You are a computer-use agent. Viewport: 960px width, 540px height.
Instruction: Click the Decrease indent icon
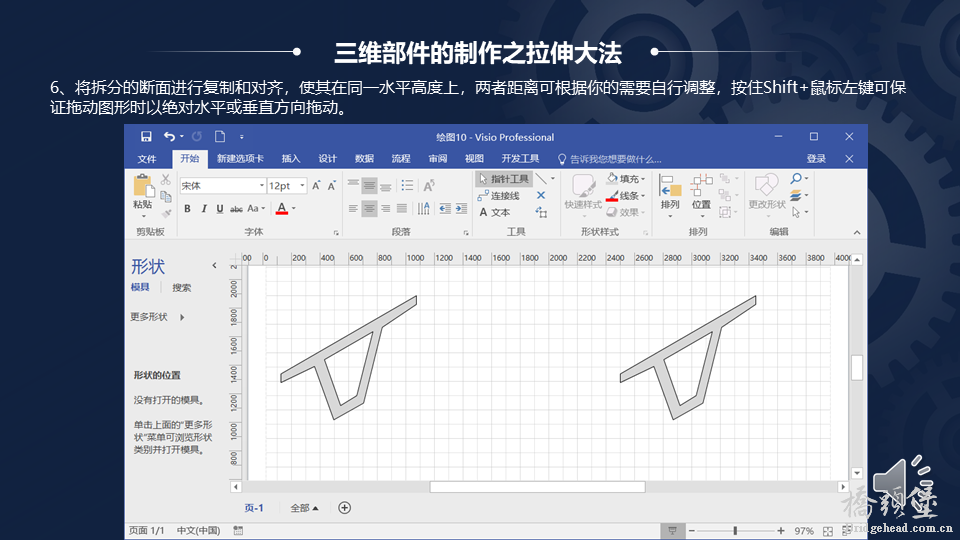pos(444,209)
